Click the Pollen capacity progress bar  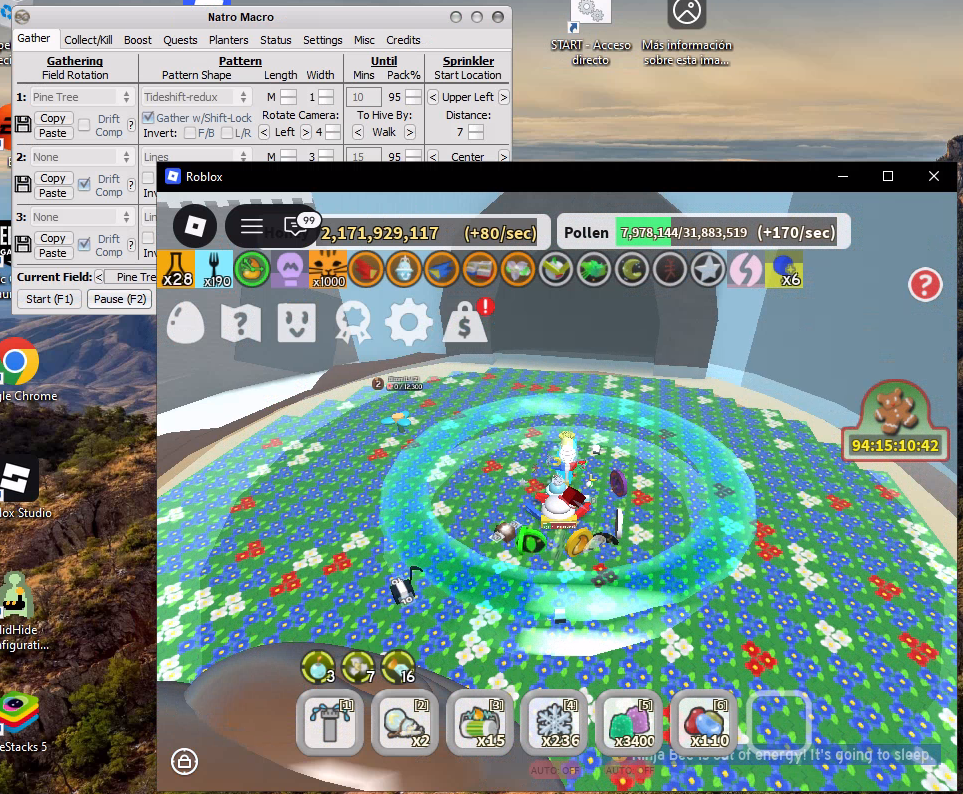tap(726, 233)
